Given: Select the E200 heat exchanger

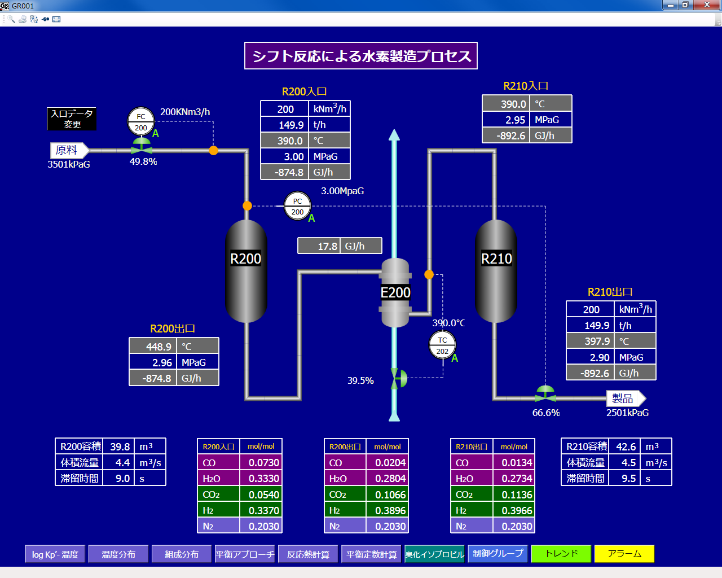Looking at the screenshot, I should coord(396,292).
